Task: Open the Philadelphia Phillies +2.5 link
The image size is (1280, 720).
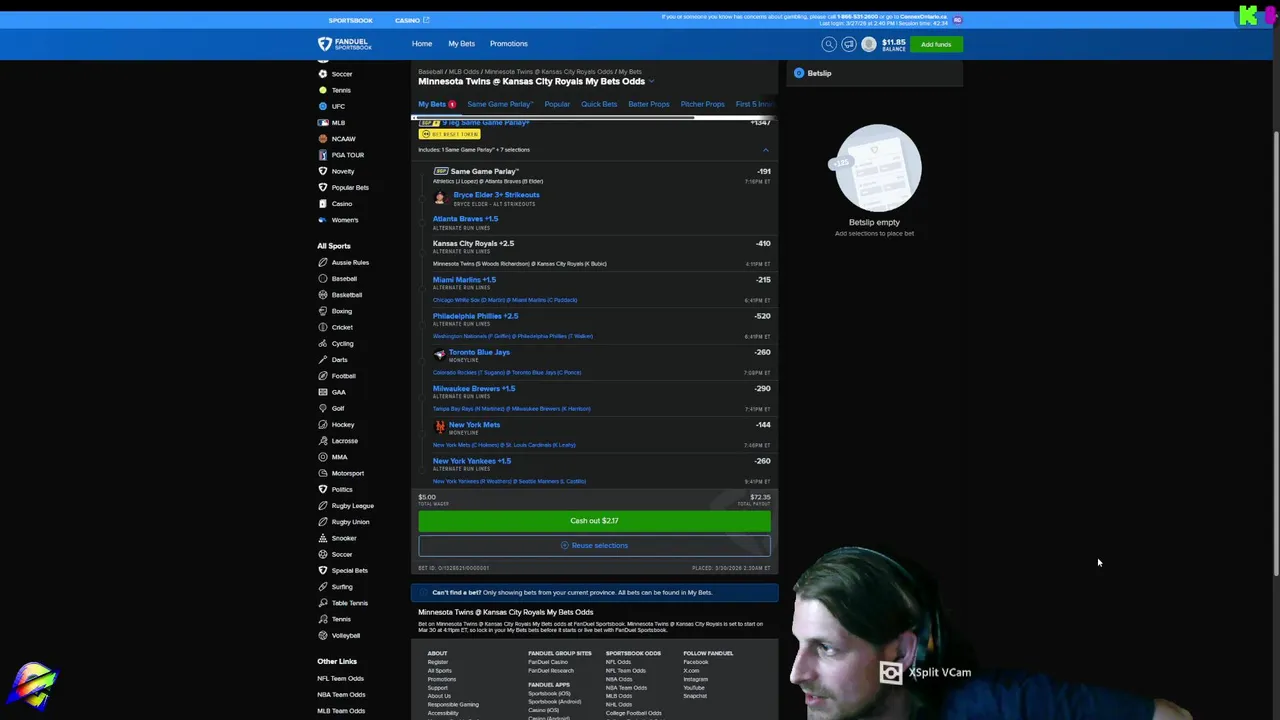Action: click(475, 316)
